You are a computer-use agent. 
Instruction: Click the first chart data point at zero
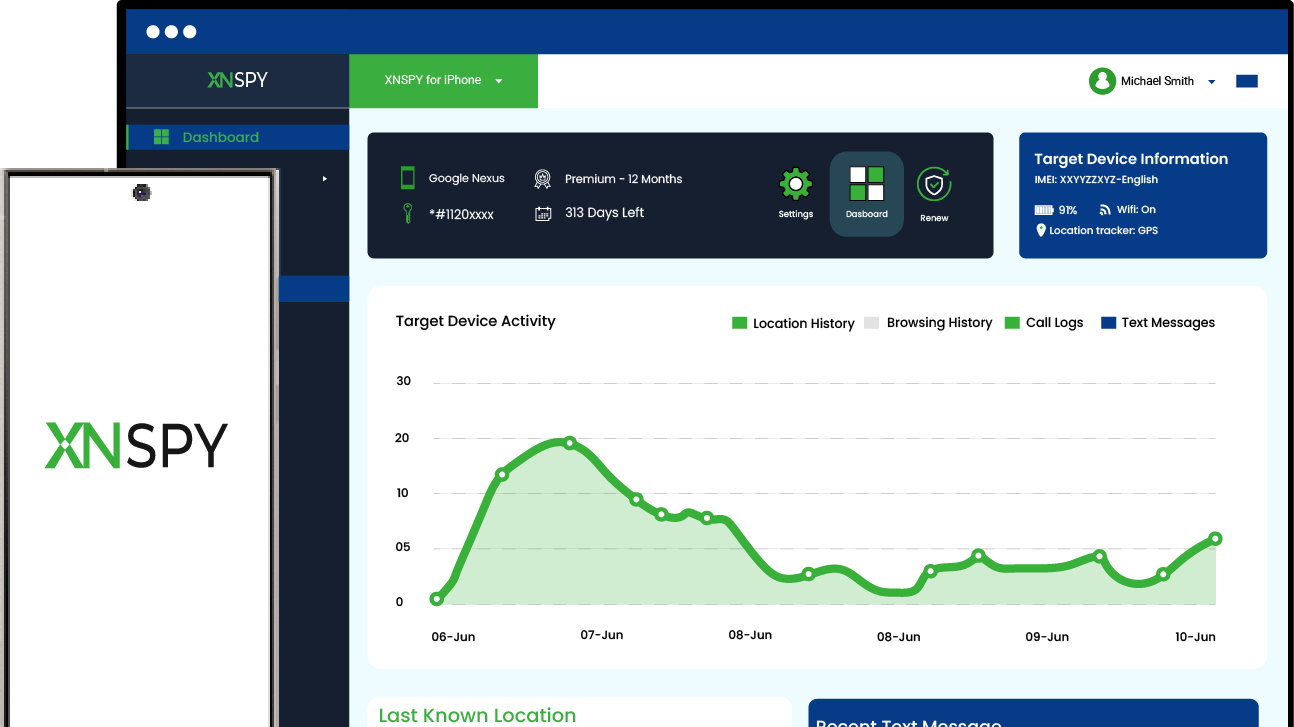pyautogui.click(x=437, y=599)
